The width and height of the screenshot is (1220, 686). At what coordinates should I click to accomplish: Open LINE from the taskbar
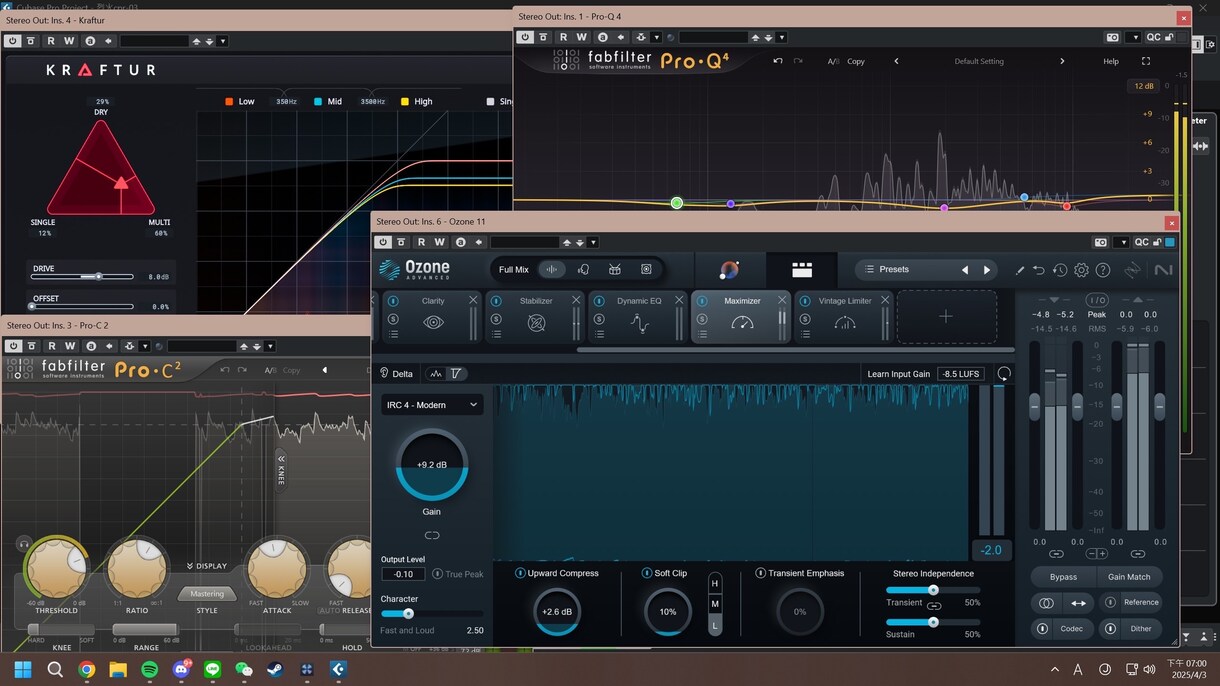pyautogui.click(x=211, y=669)
